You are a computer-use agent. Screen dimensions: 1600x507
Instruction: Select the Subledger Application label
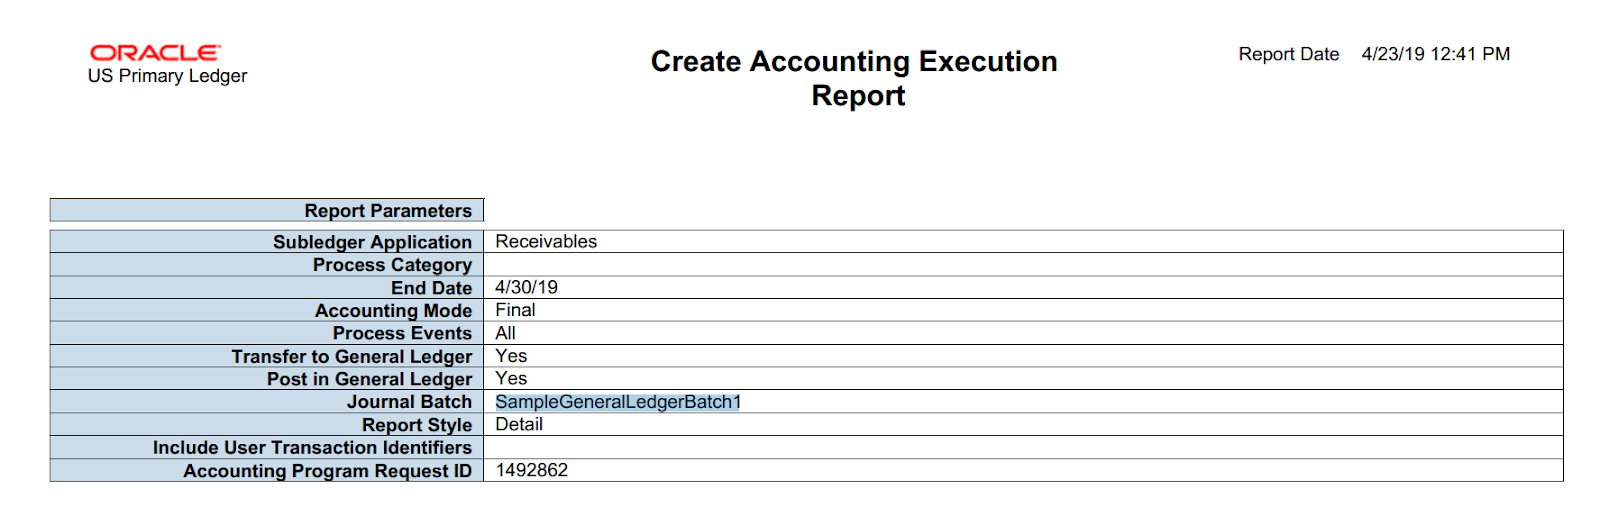[372, 242]
